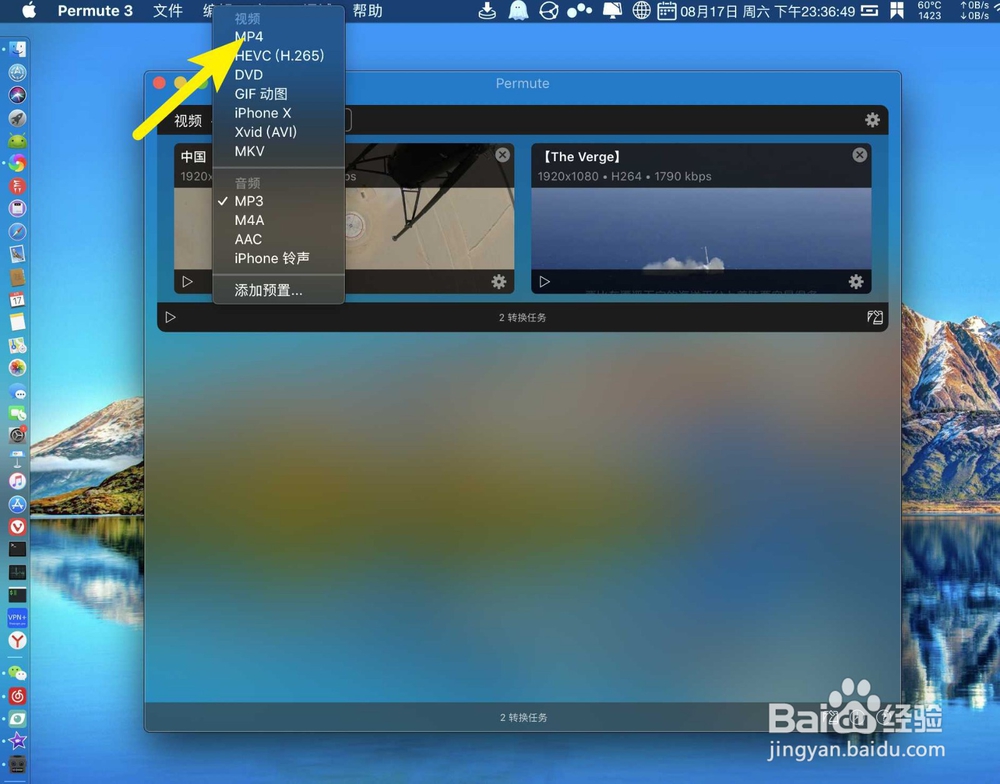Remove the 中国 video from queue

tap(503, 154)
